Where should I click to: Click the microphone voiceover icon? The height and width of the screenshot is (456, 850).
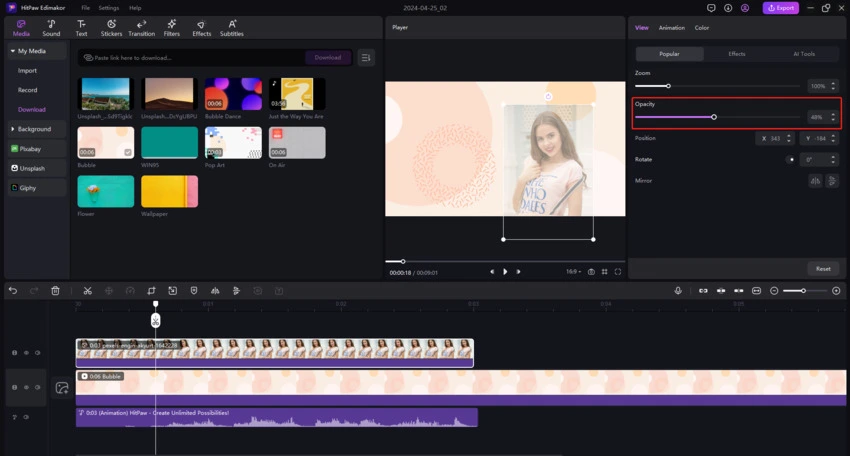coord(678,290)
